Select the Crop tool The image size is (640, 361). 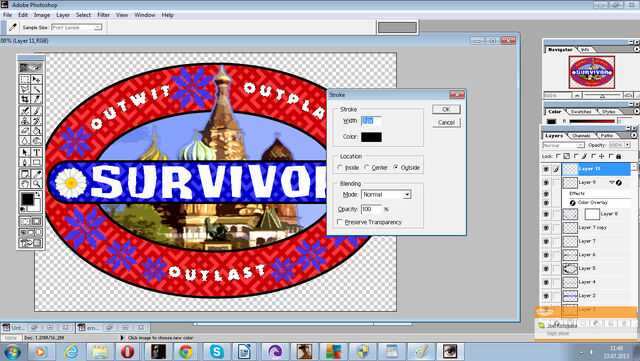(x=25, y=99)
